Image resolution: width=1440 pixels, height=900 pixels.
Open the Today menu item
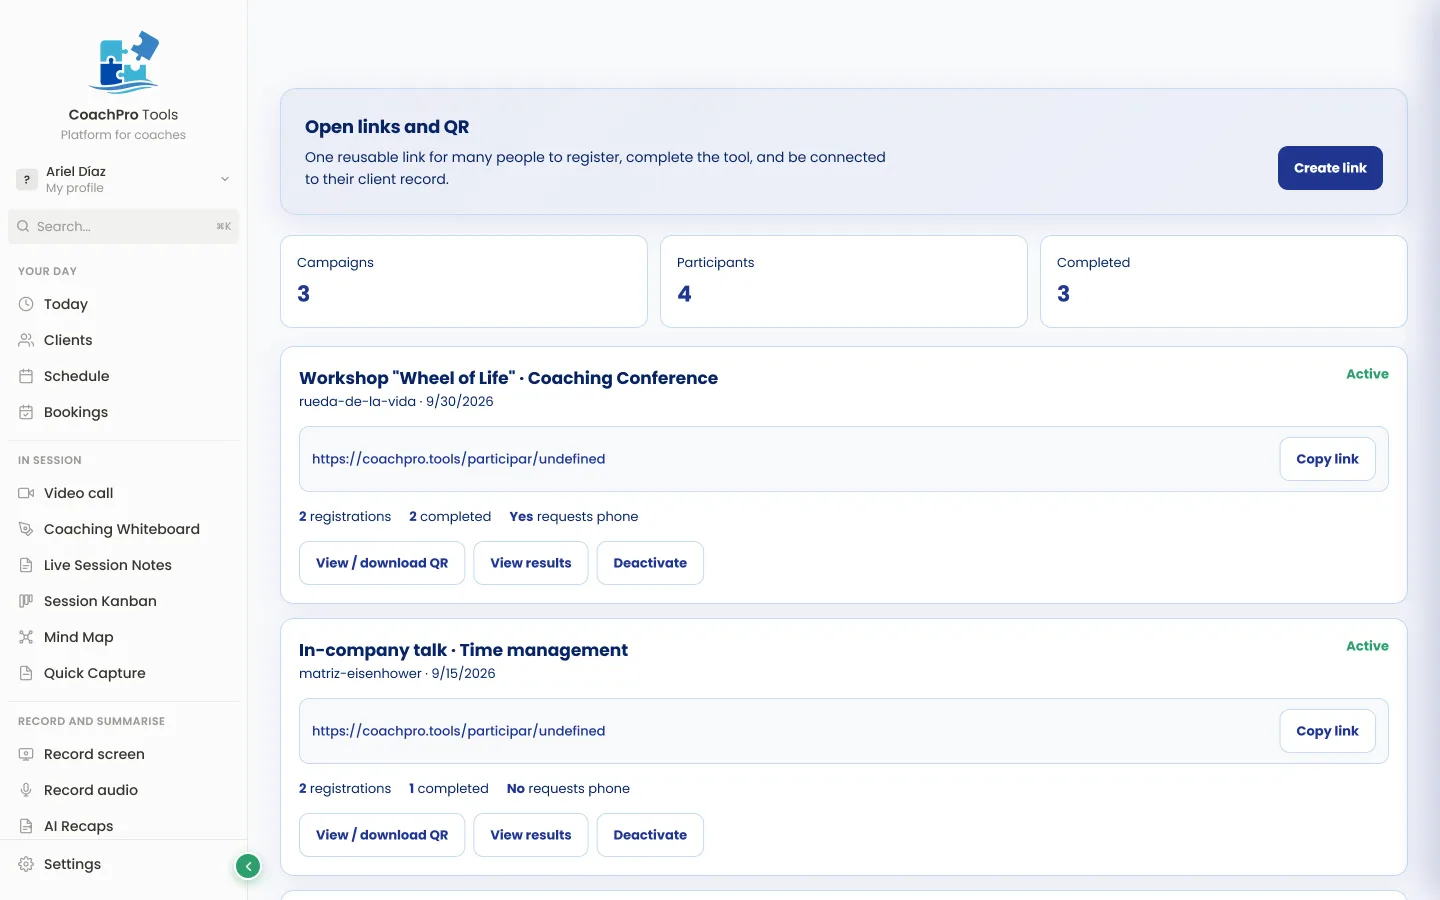123,304
